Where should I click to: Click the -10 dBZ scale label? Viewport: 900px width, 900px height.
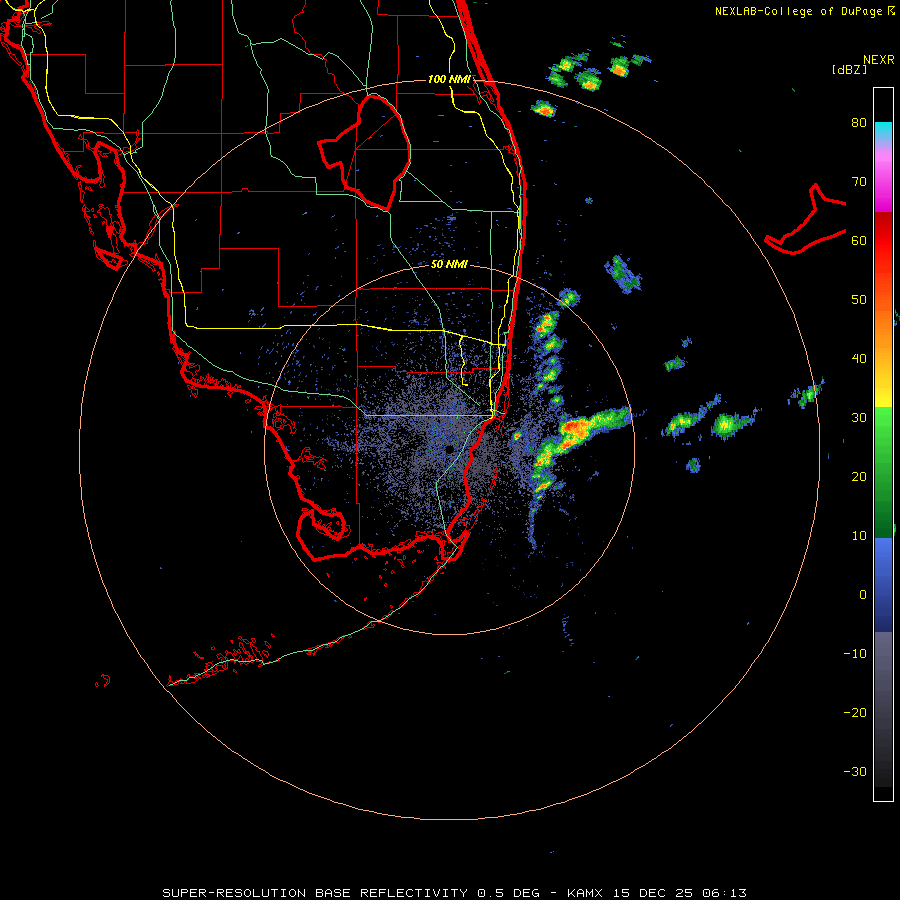(855, 654)
